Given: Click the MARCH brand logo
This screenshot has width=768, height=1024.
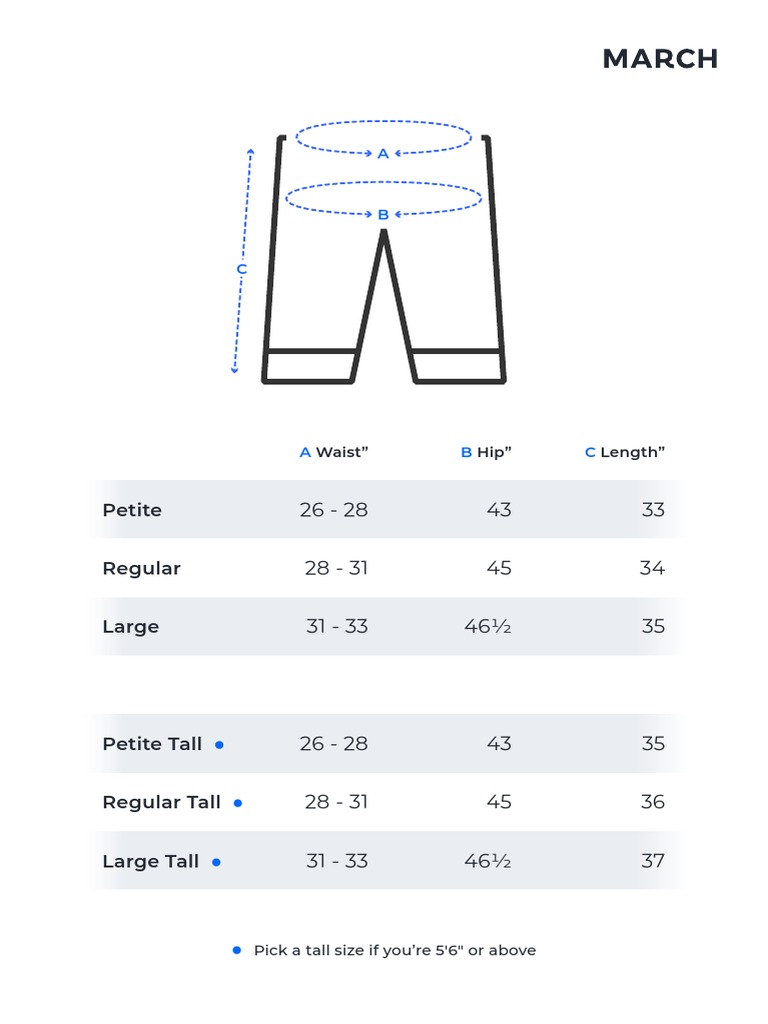Looking at the screenshot, I should click(x=660, y=59).
